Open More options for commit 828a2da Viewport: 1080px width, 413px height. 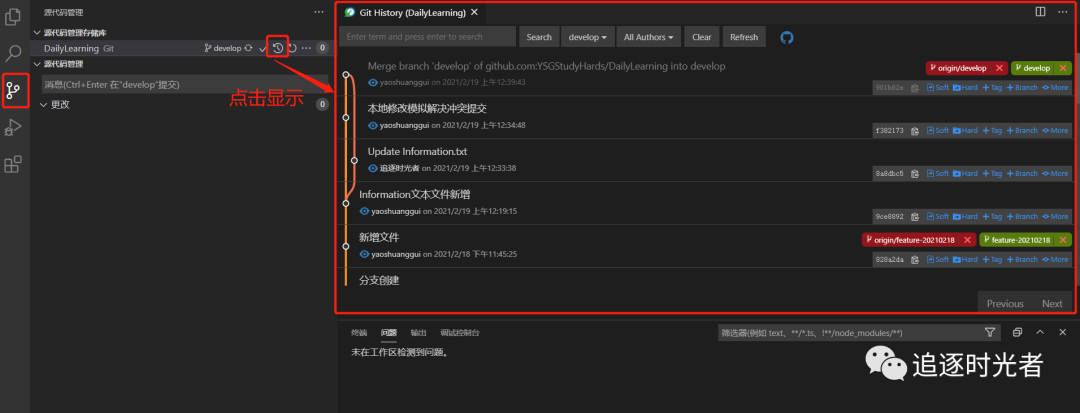click(1055, 260)
